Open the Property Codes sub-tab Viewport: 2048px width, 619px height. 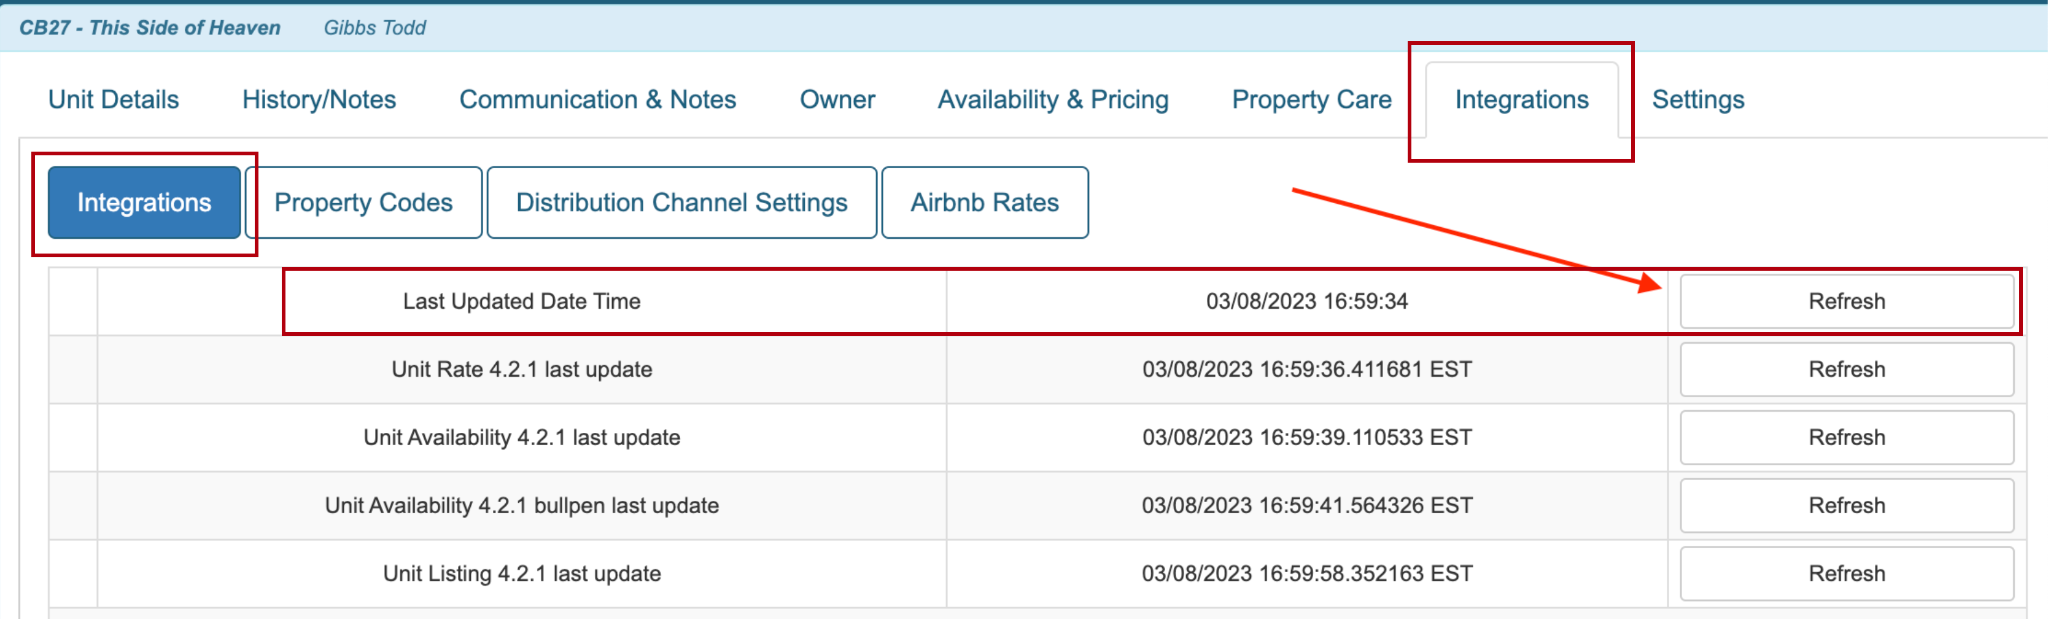pos(363,203)
